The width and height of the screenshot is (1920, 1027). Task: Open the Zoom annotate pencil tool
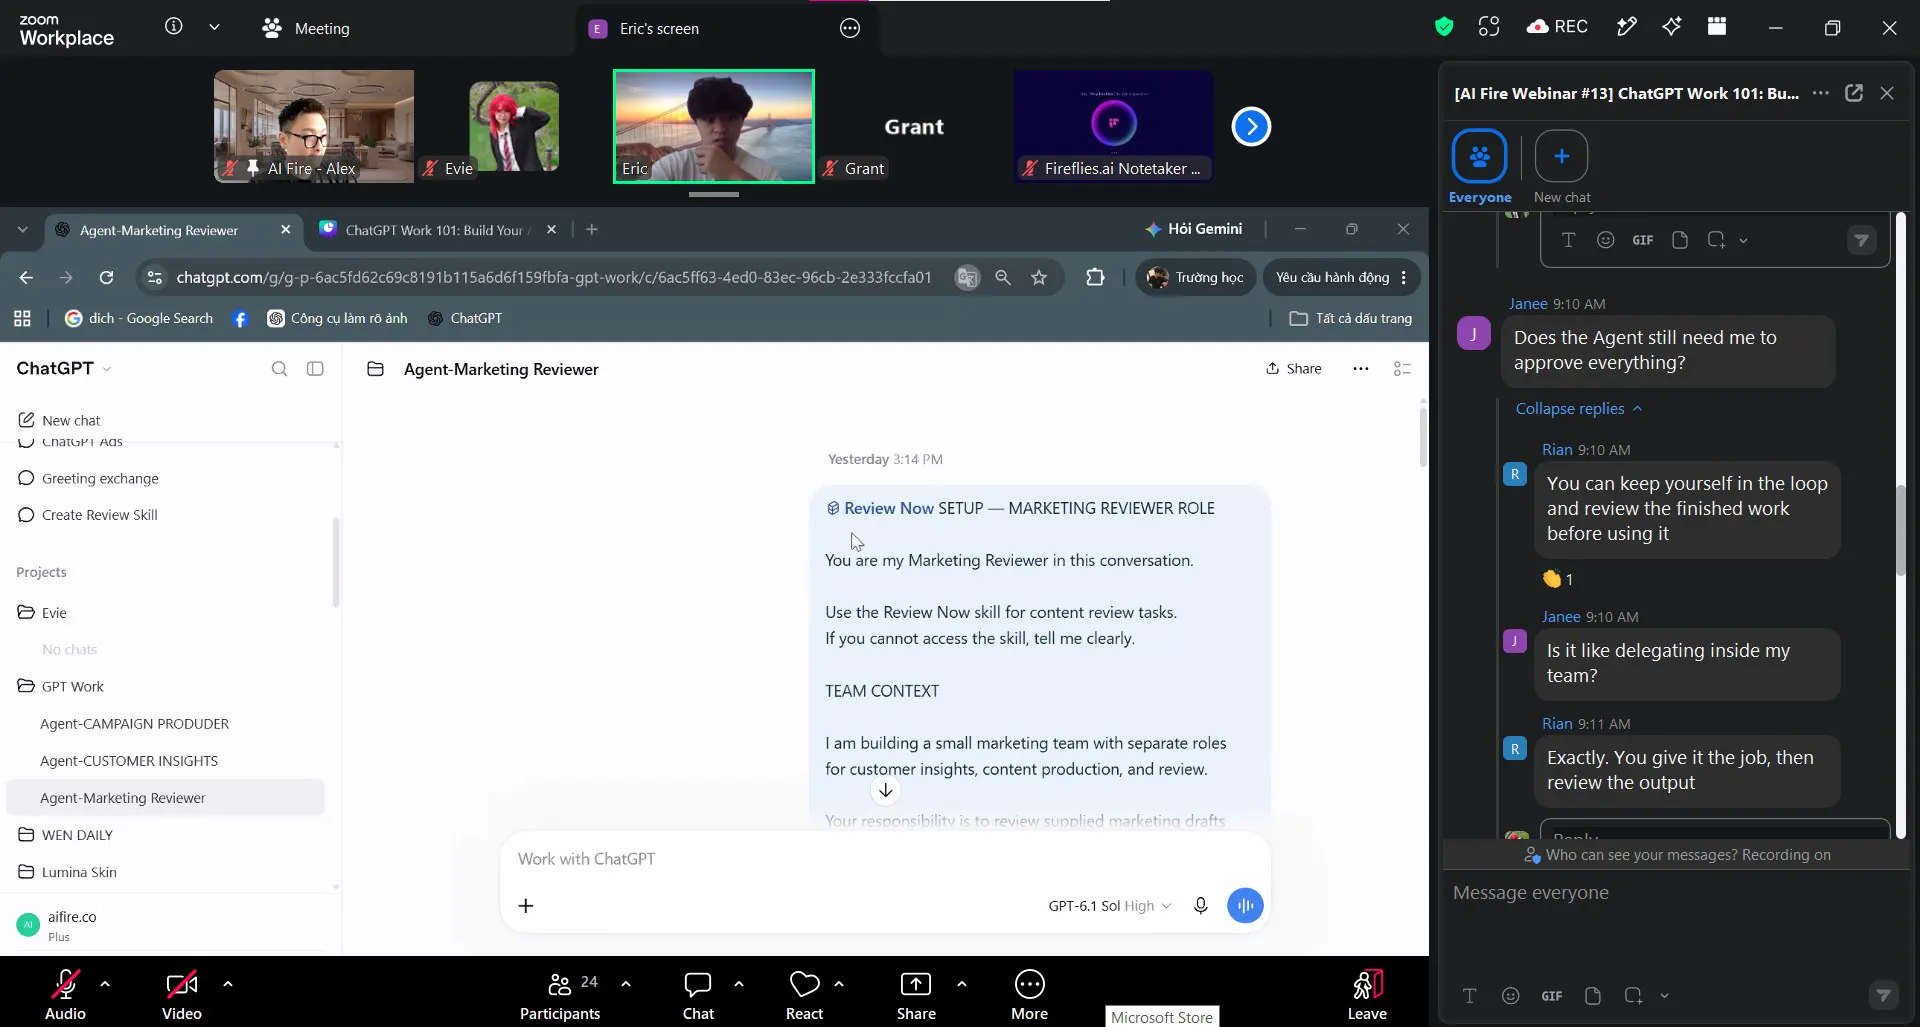pos(1626,27)
